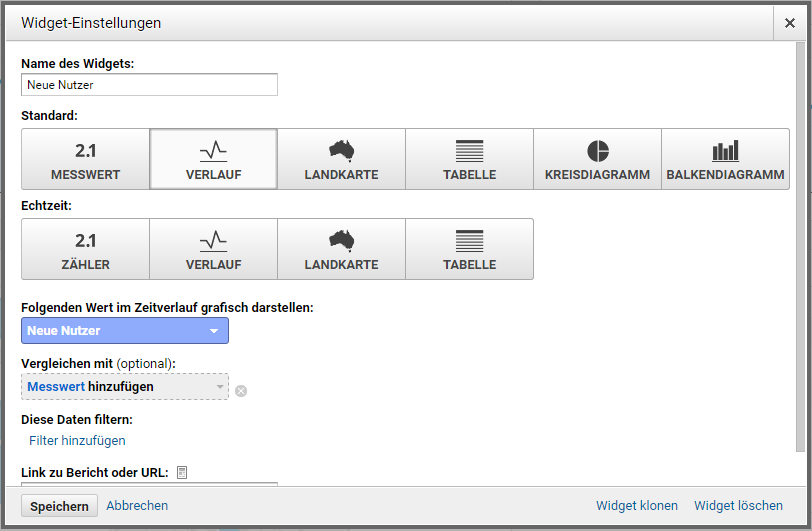Open the Messwert hinzufügen comparison dropdown
The height and width of the screenshot is (531, 812).
(125, 386)
